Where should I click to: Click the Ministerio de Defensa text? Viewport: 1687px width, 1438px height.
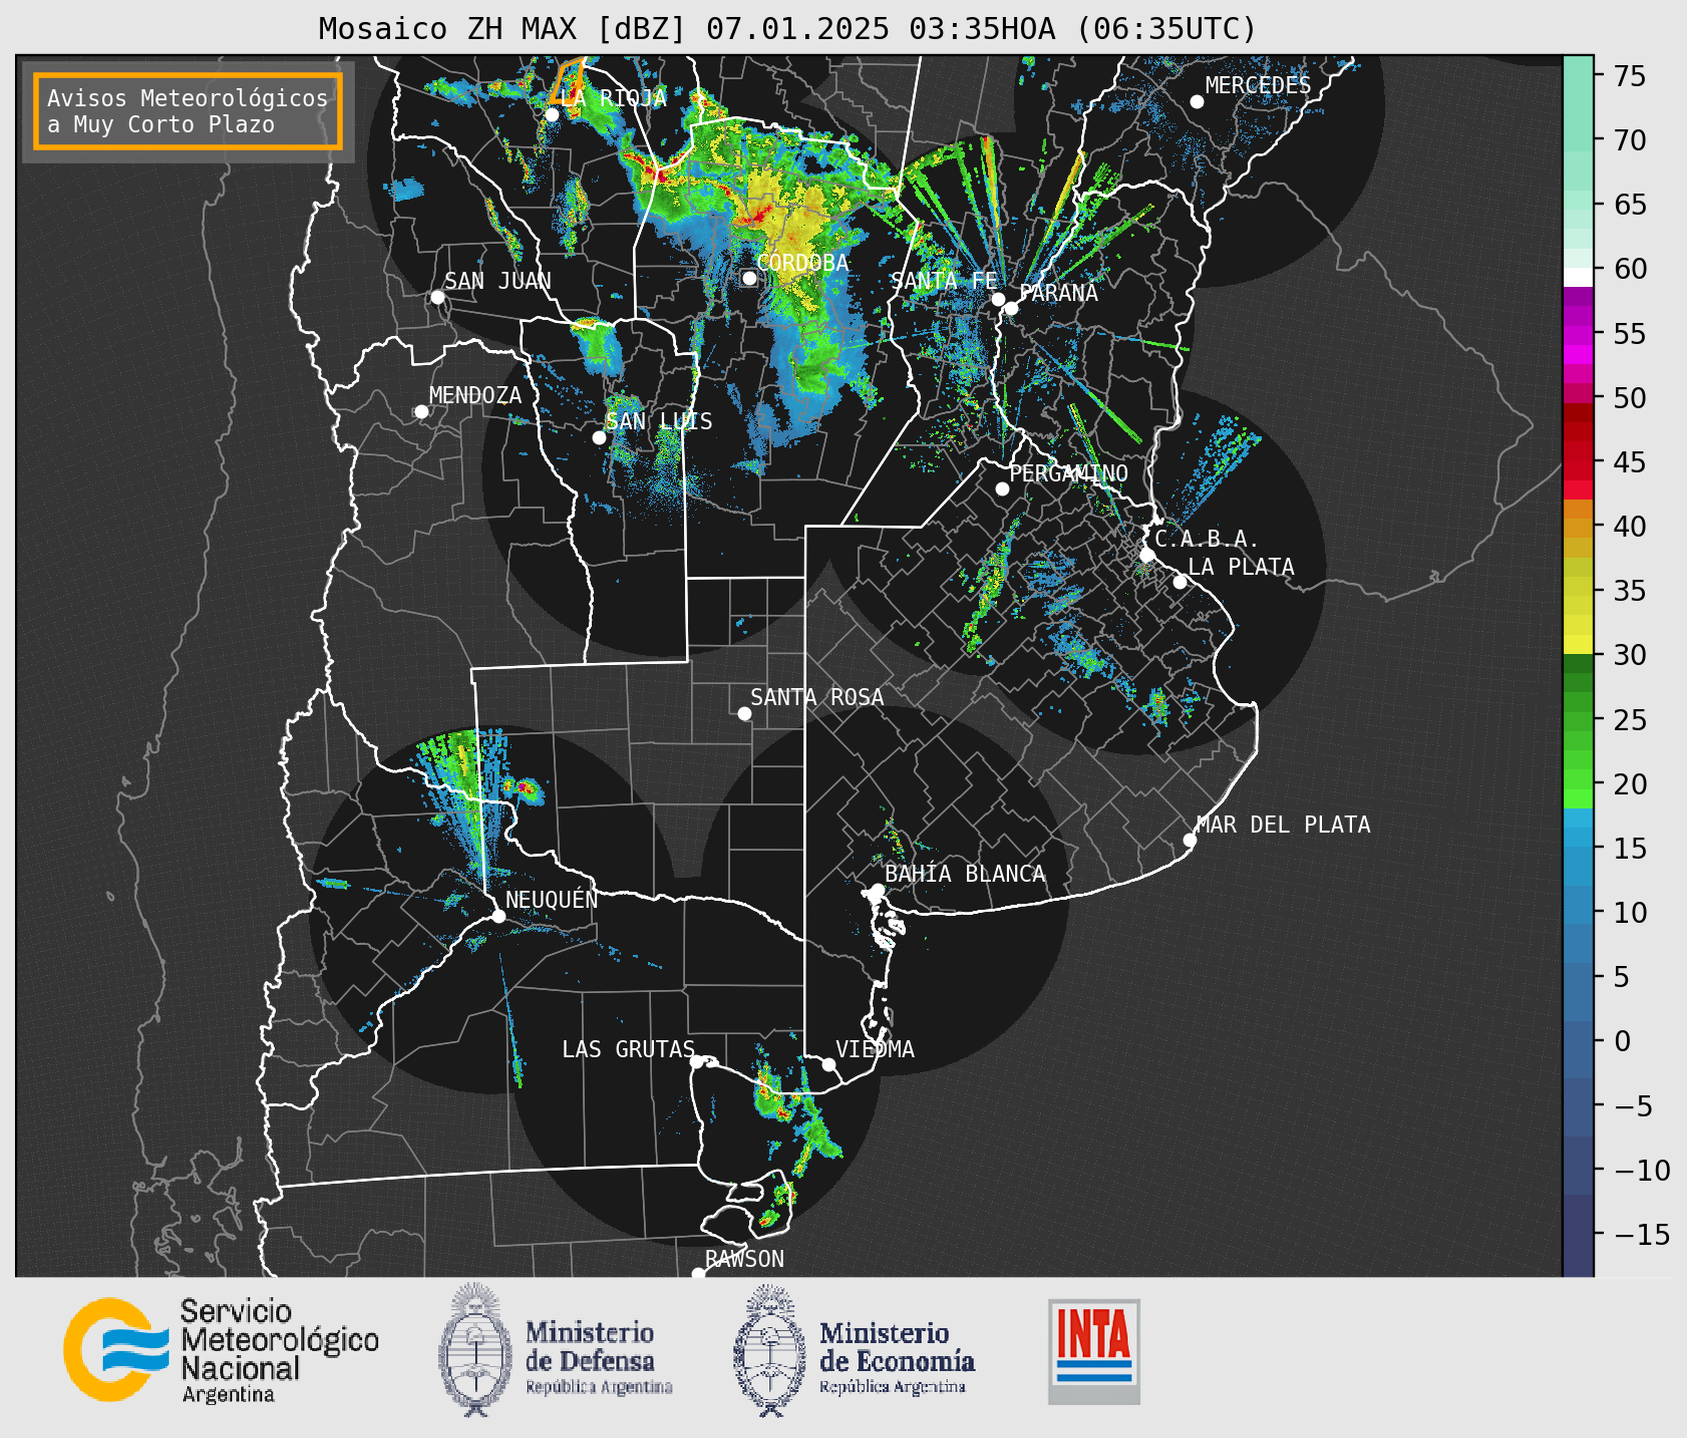pos(599,1357)
